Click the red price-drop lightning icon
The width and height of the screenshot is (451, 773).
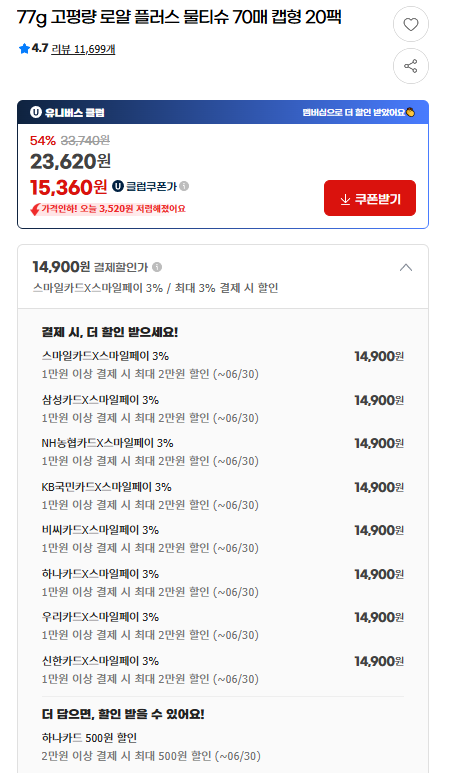(x=35, y=210)
